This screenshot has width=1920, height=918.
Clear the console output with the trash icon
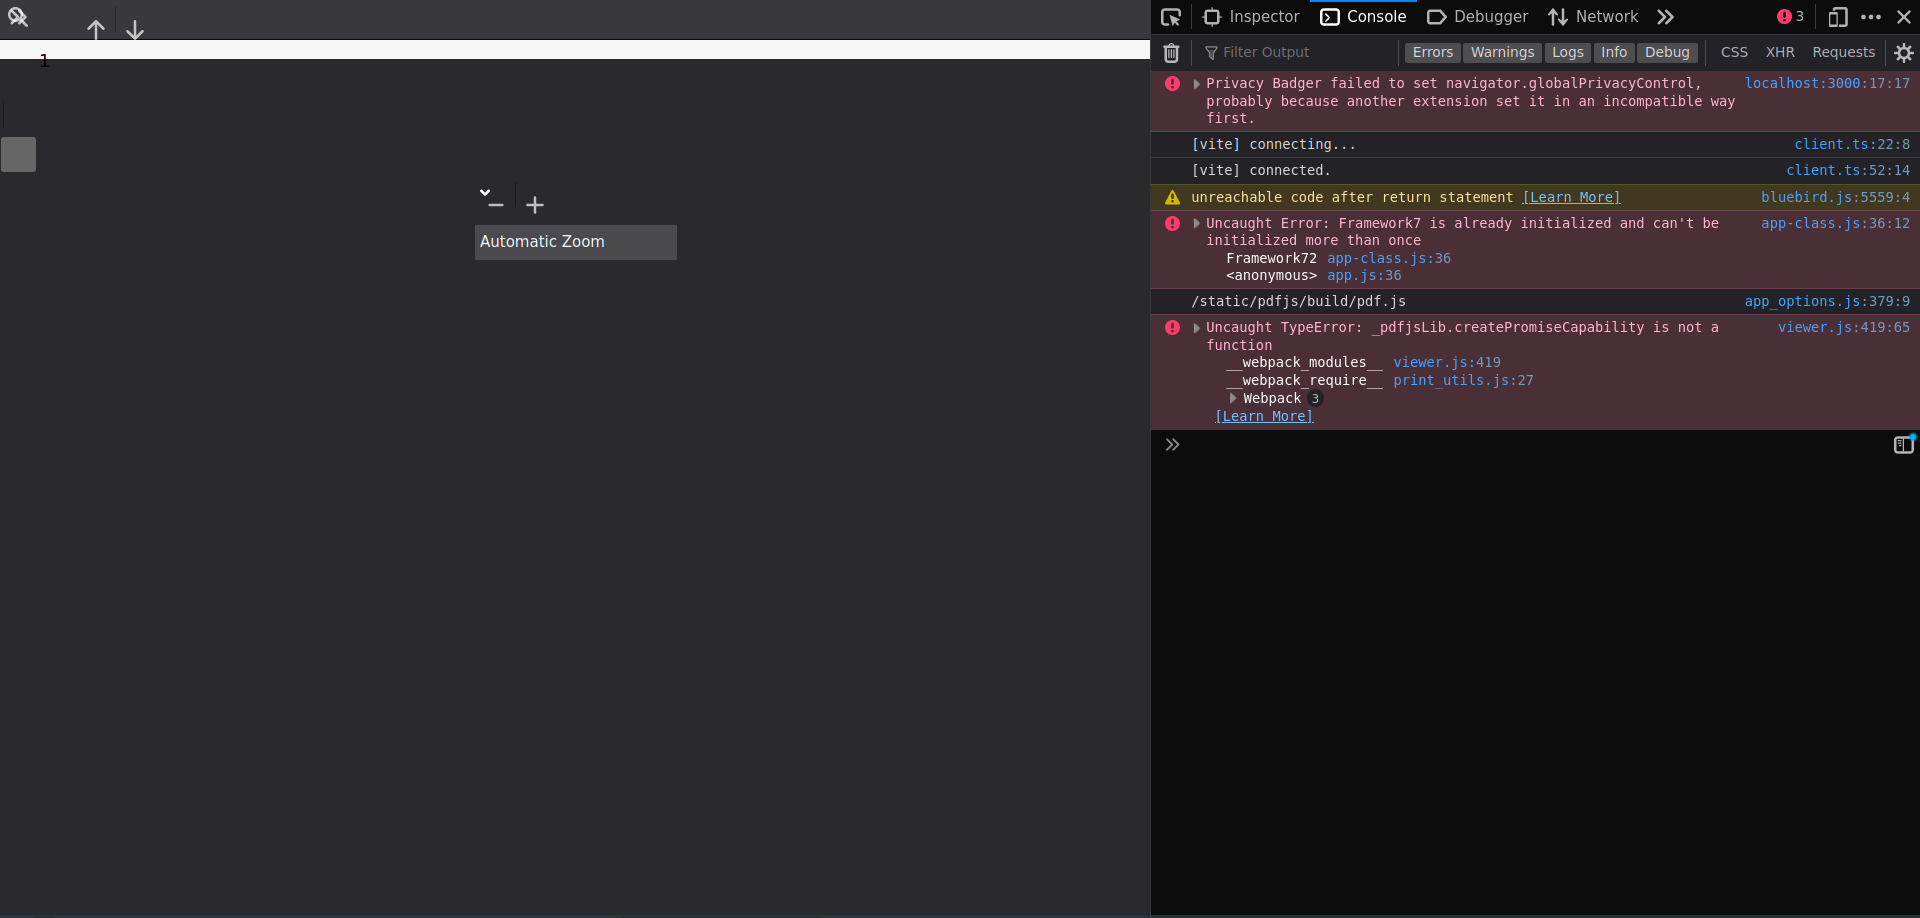click(x=1171, y=52)
